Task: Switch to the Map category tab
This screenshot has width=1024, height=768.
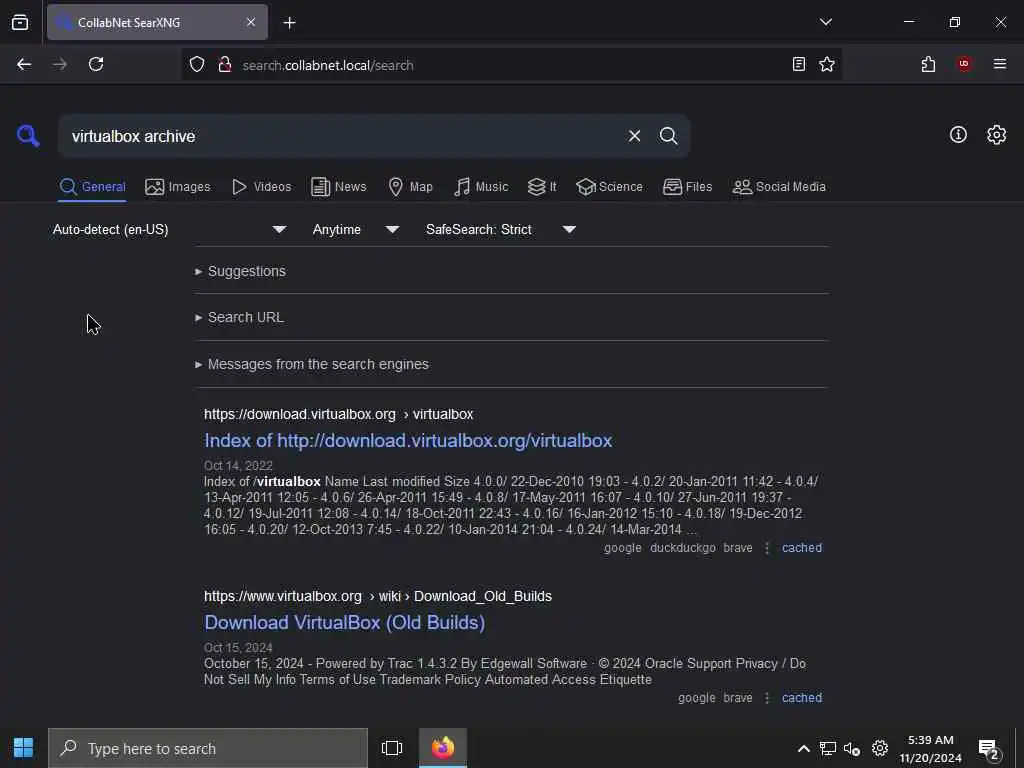Action: pyautogui.click(x=410, y=187)
